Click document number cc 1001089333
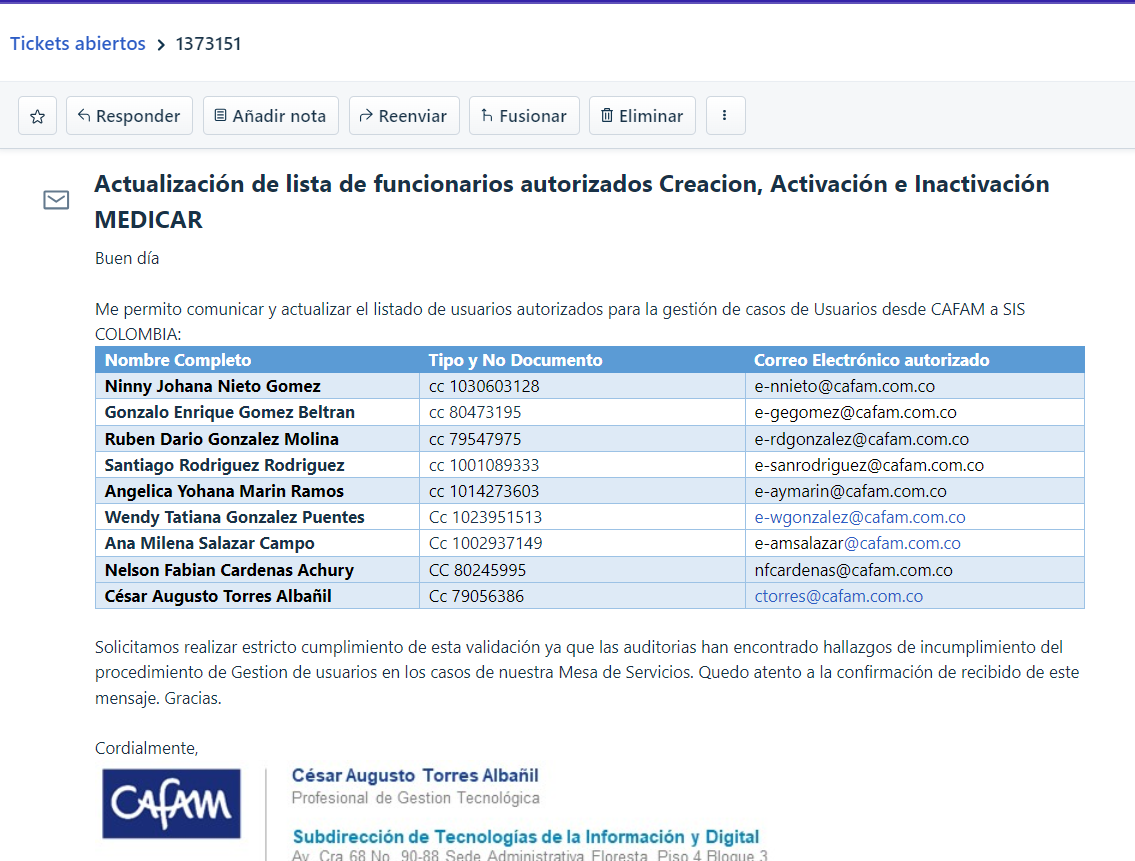This screenshot has width=1135, height=861. (x=484, y=465)
